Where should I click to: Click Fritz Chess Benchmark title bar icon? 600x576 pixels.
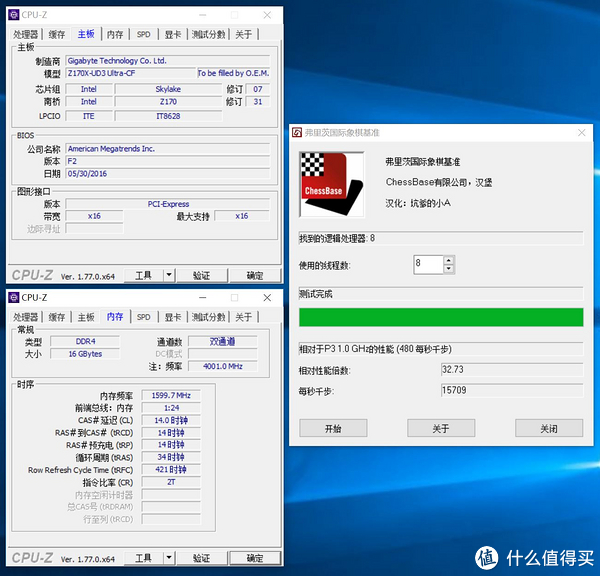pyautogui.click(x=297, y=132)
